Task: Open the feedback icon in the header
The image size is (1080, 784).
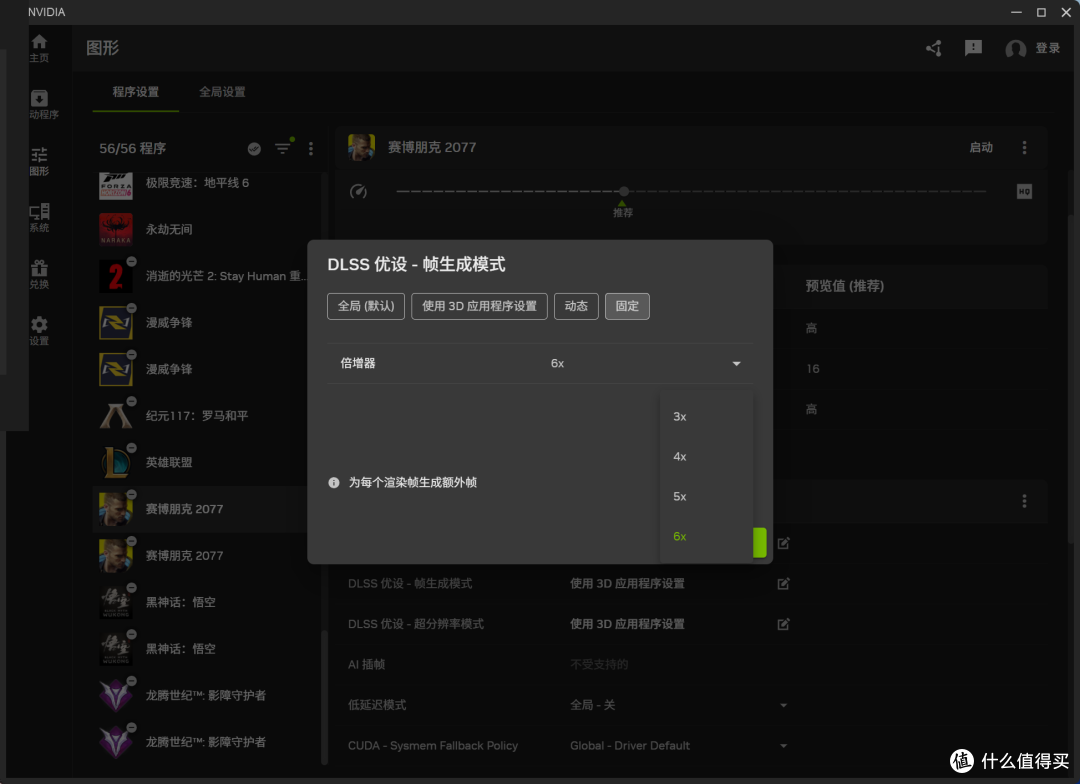Action: tap(973, 48)
